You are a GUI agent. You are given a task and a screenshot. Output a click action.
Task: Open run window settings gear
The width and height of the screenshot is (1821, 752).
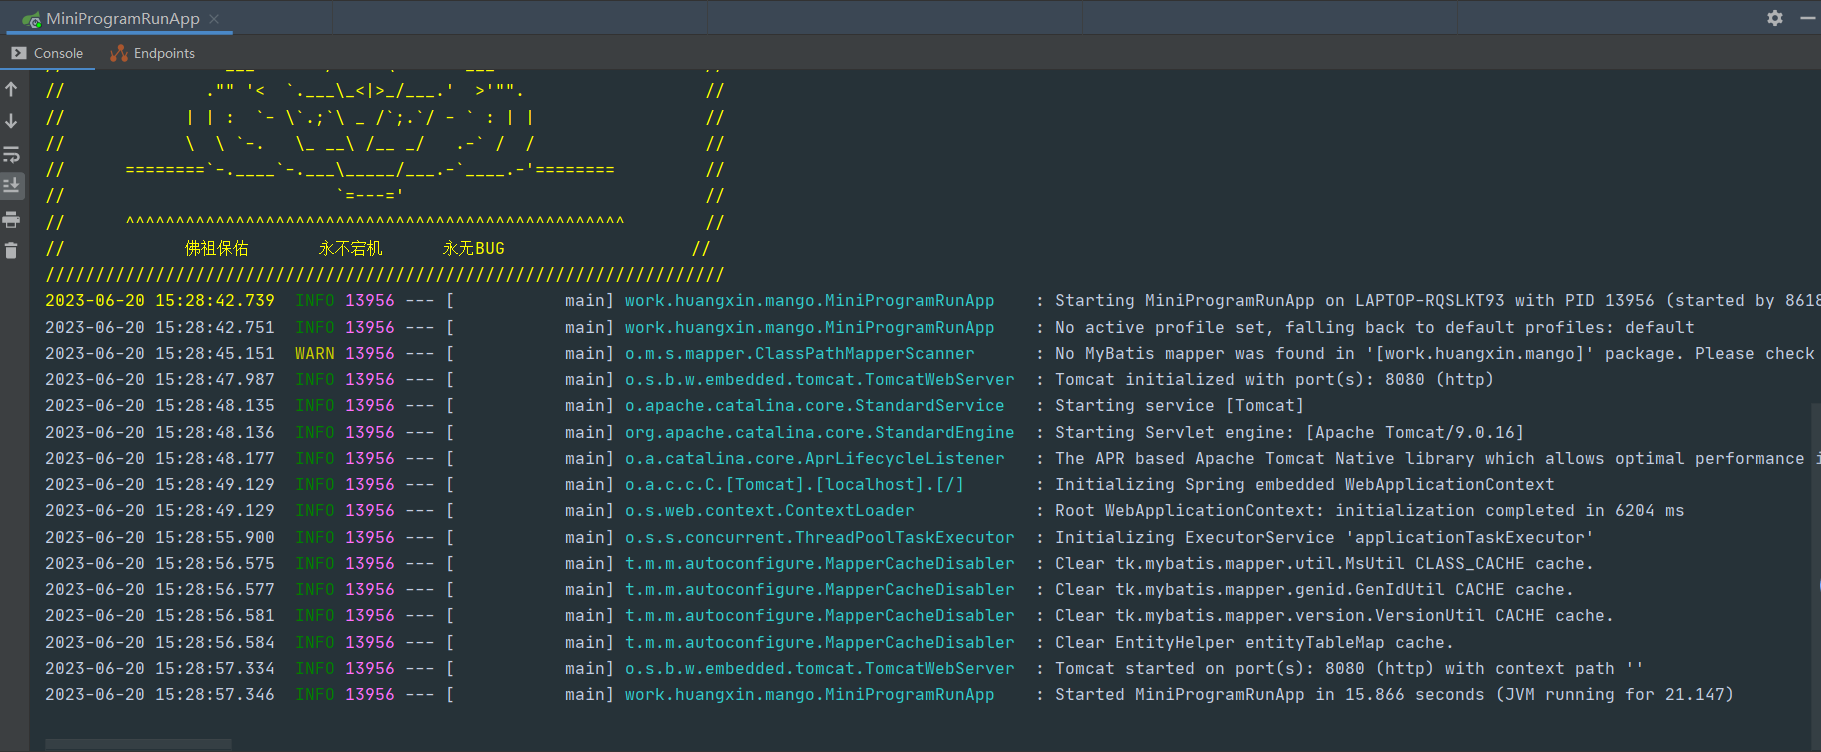(x=1775, y=18)
